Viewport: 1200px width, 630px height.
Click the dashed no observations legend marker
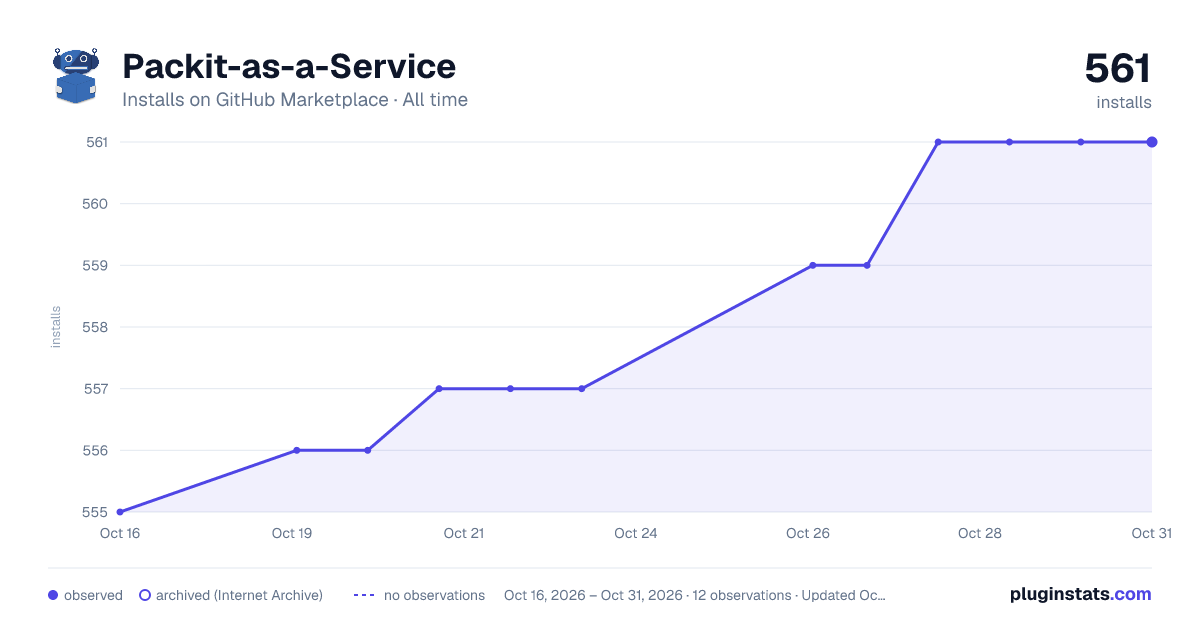pyautogui.click(x=364, y=595)
